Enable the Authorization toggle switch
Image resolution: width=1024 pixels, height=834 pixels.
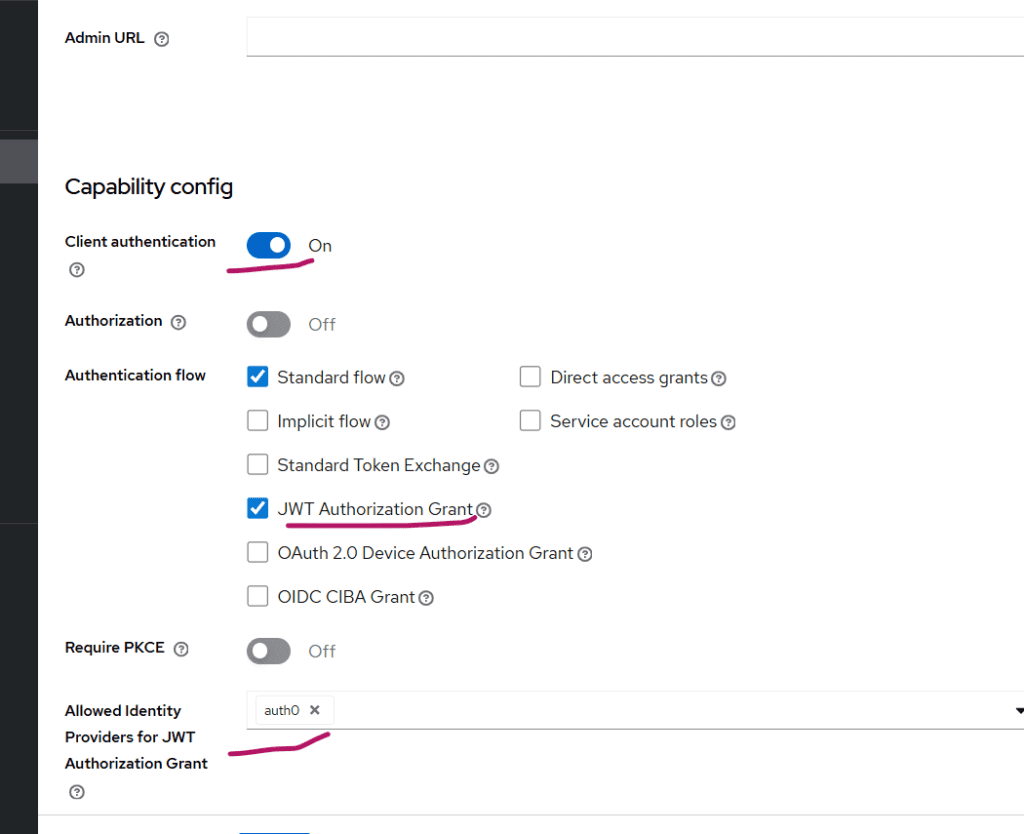pyautogui.click(x=268, y=324)
